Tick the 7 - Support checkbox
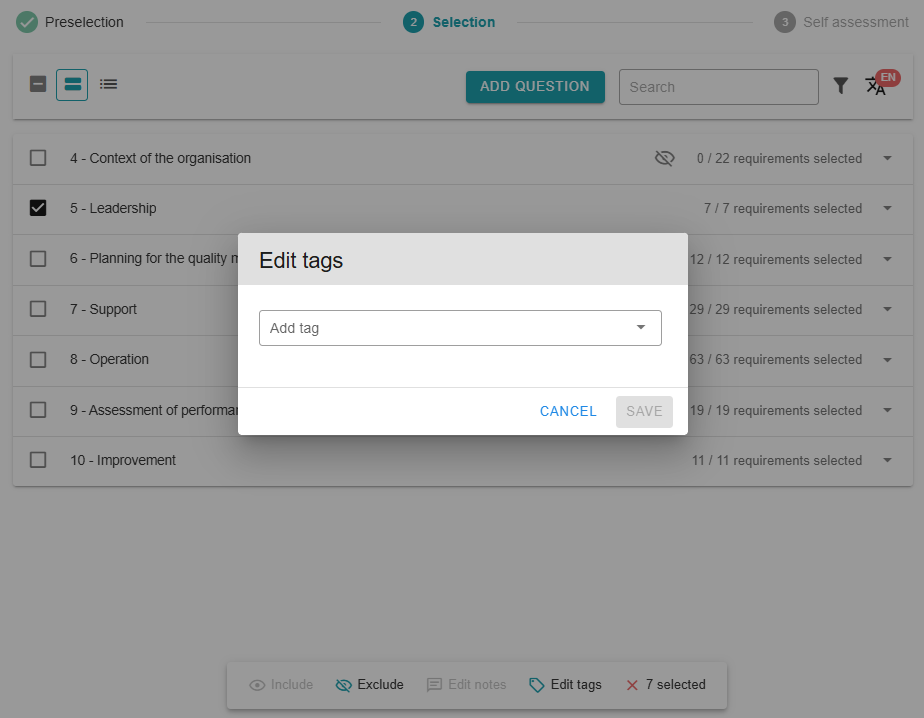Viewport: 924px width, 718px height. 38,309
